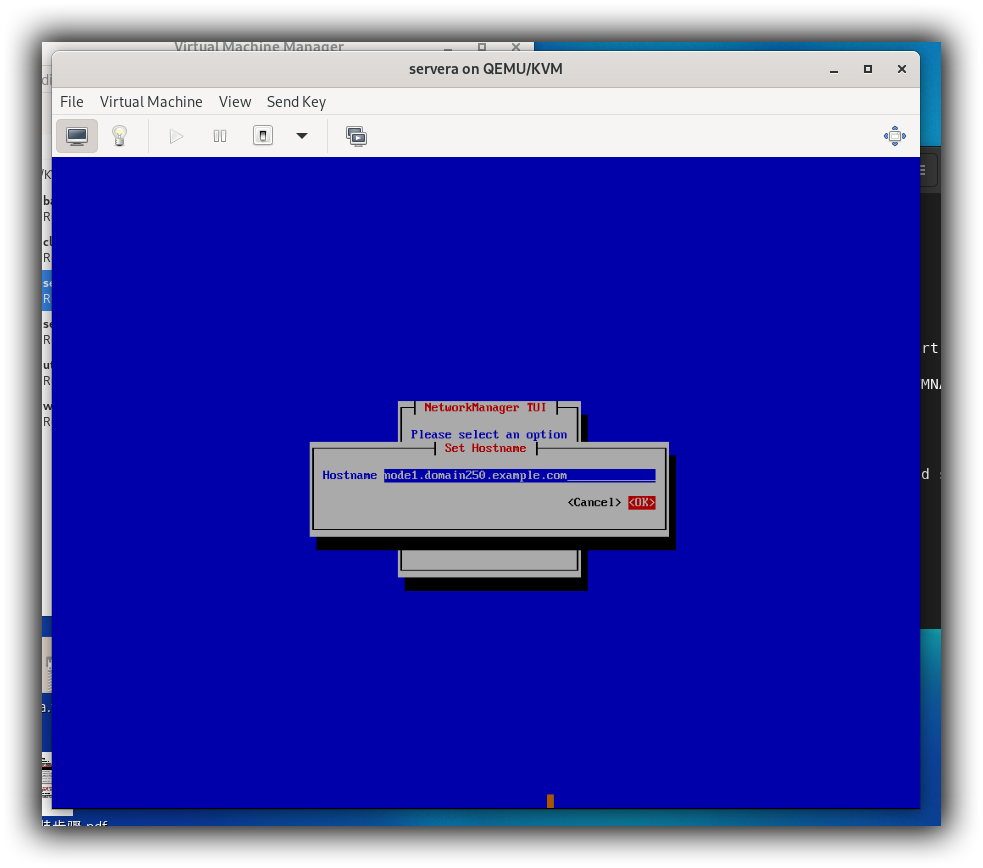Show the graphical console view

[x=77, y=136]
